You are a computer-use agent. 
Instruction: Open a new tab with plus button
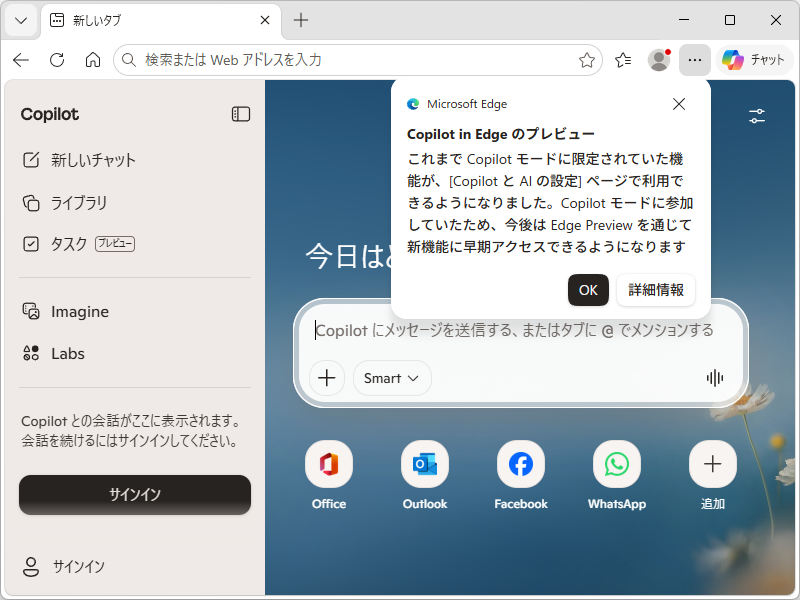coord(301,20)
